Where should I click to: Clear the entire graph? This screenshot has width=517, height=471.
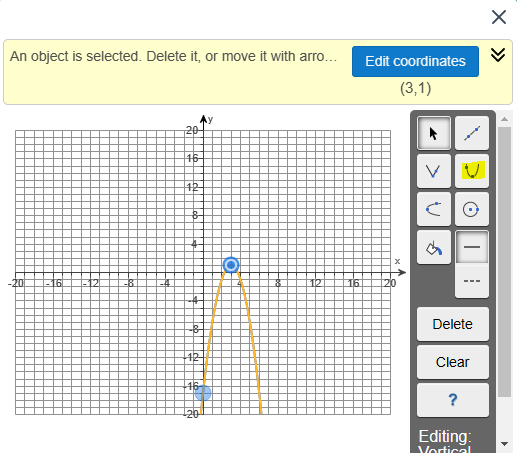pos(453,362)
